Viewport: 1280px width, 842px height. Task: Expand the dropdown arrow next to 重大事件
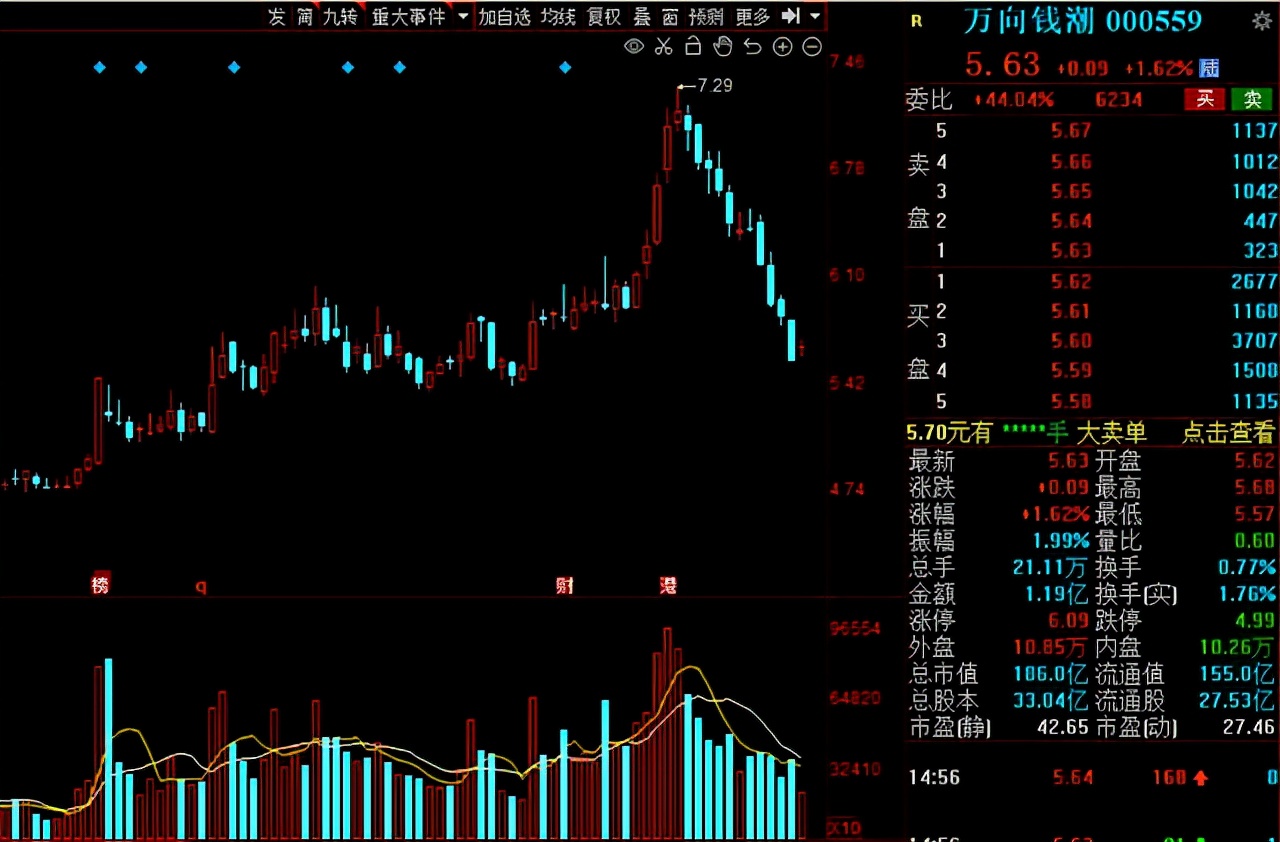[463, 16]
